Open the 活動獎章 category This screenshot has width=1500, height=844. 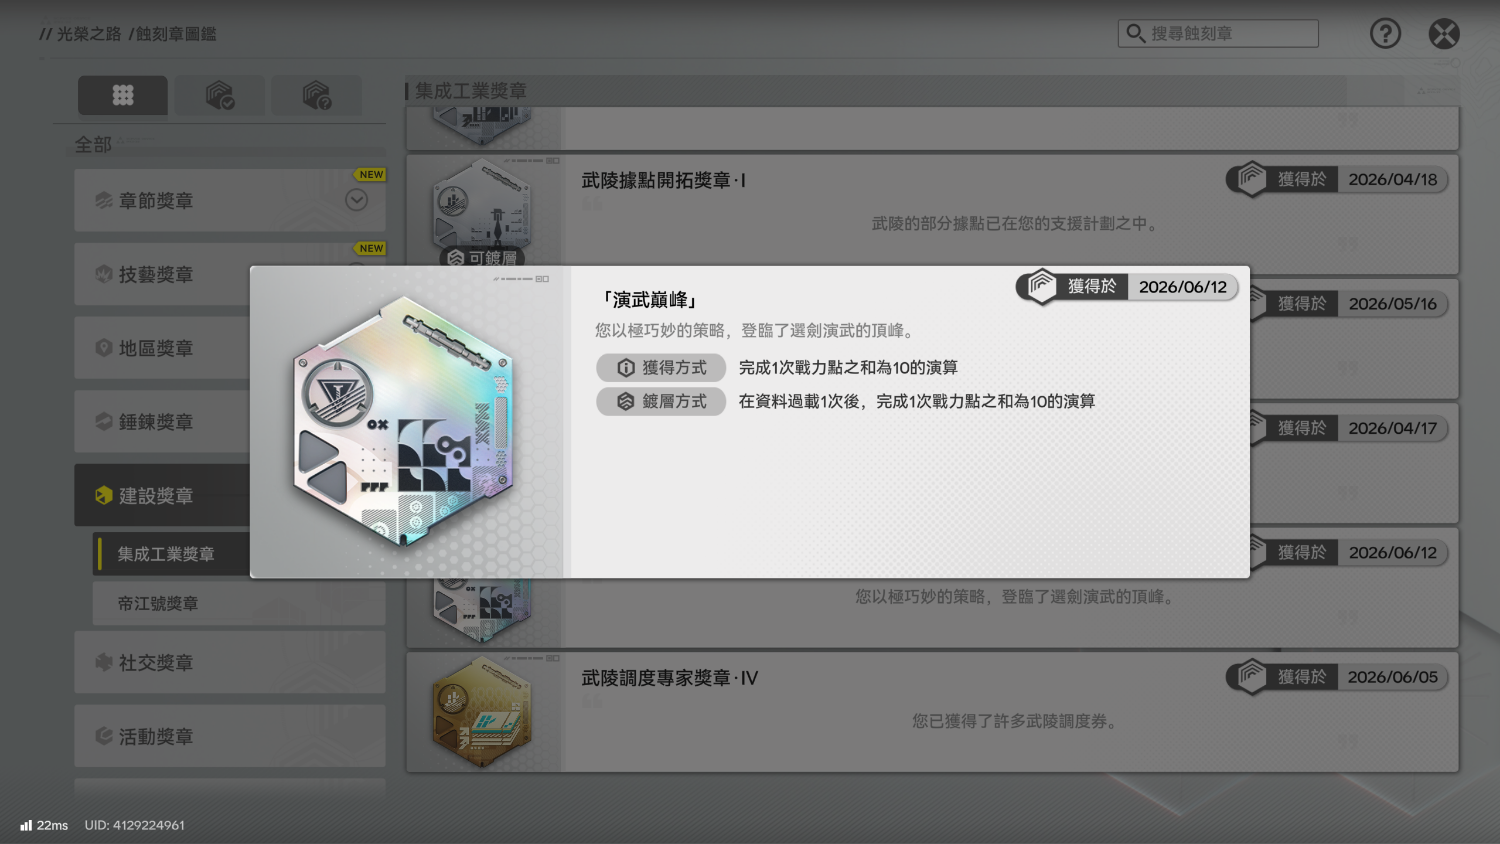[230, 736]
